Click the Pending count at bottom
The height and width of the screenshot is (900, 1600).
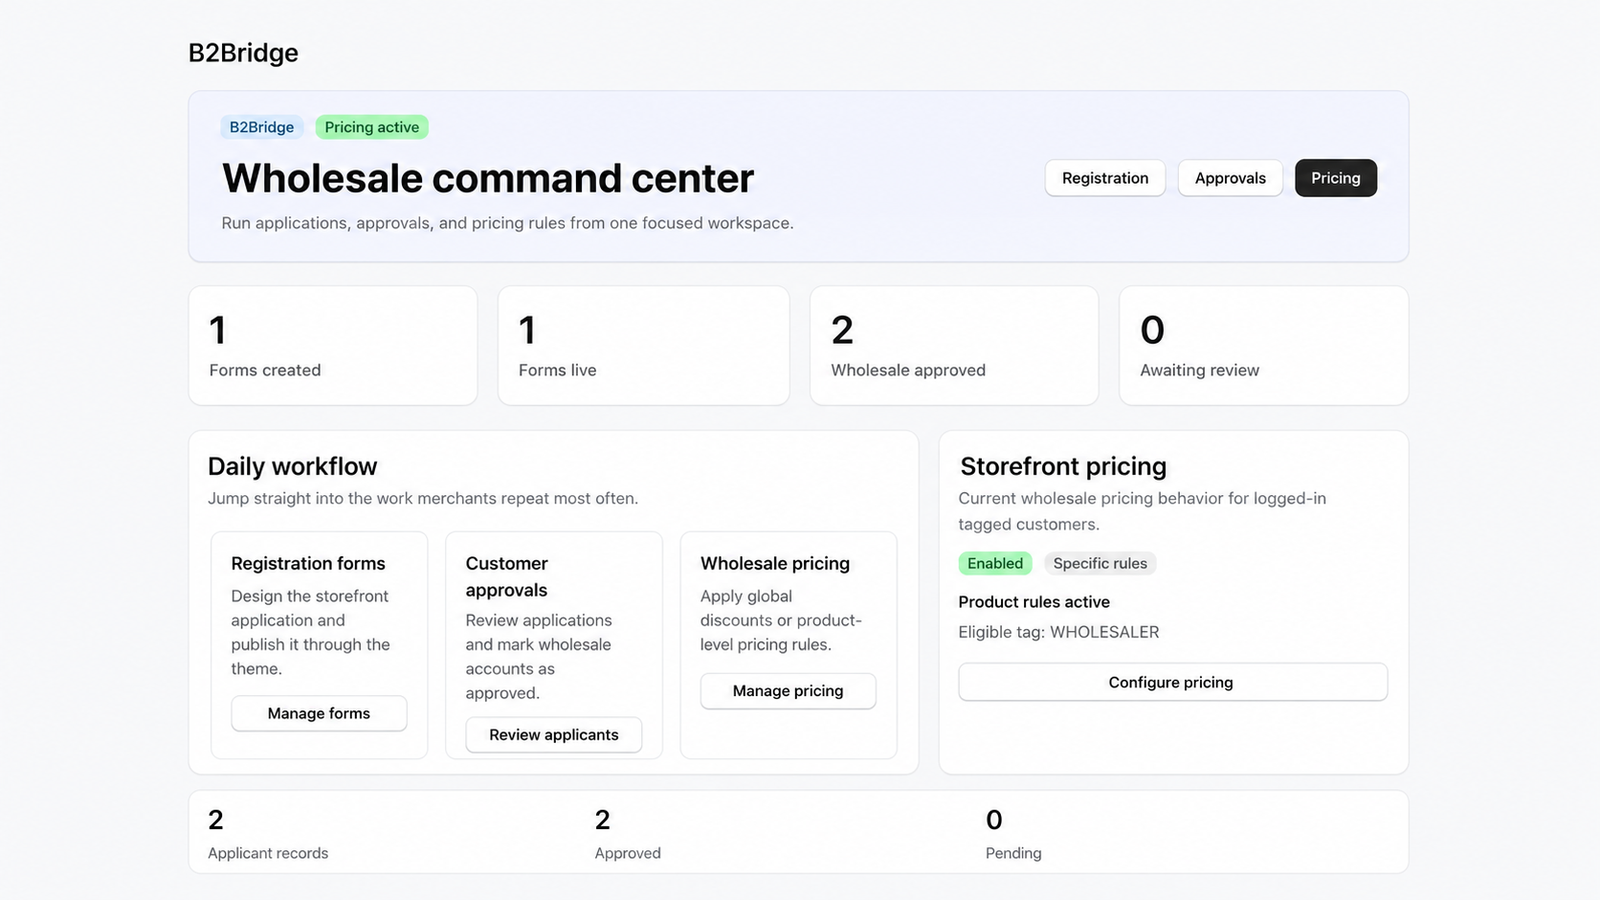[x=994, y=820]
